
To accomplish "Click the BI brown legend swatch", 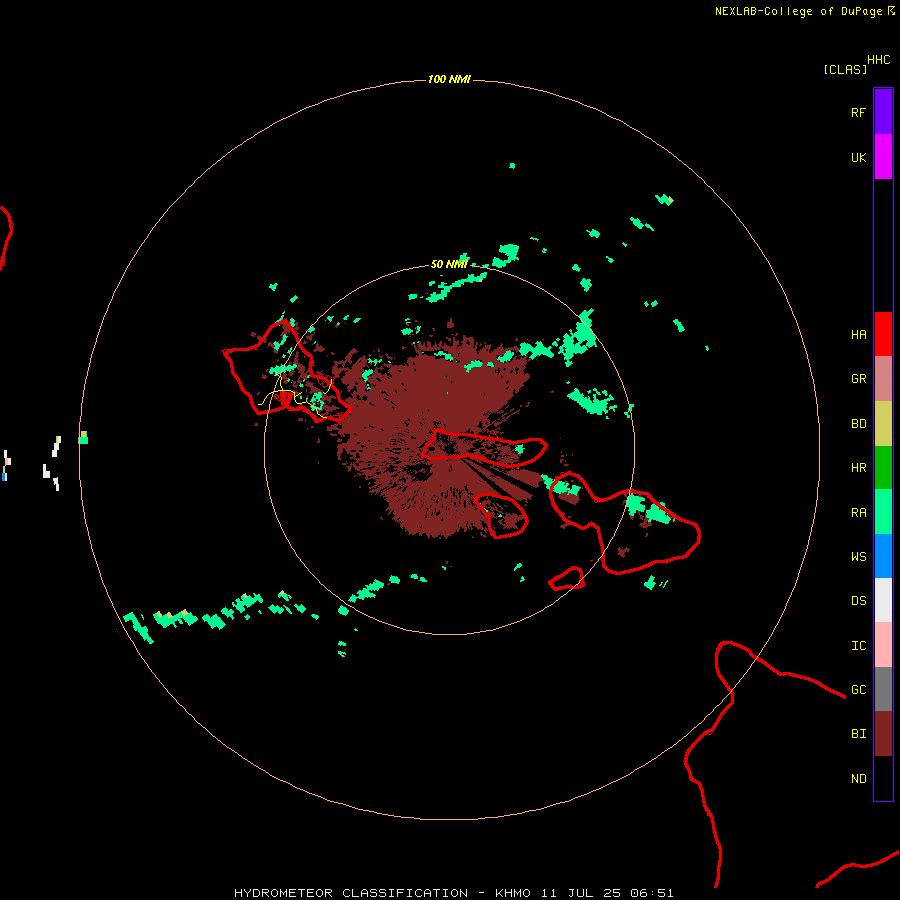I will point(883,734).
